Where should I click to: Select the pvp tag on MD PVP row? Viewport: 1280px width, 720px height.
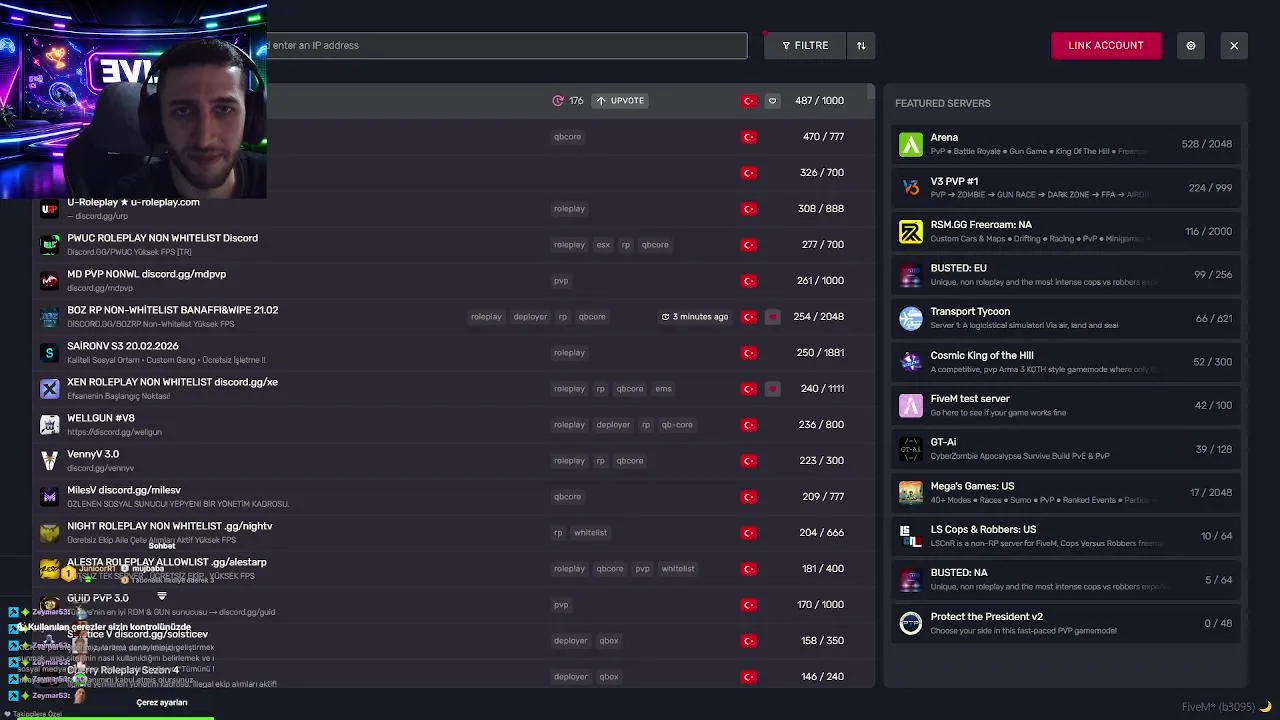[561, 280]
